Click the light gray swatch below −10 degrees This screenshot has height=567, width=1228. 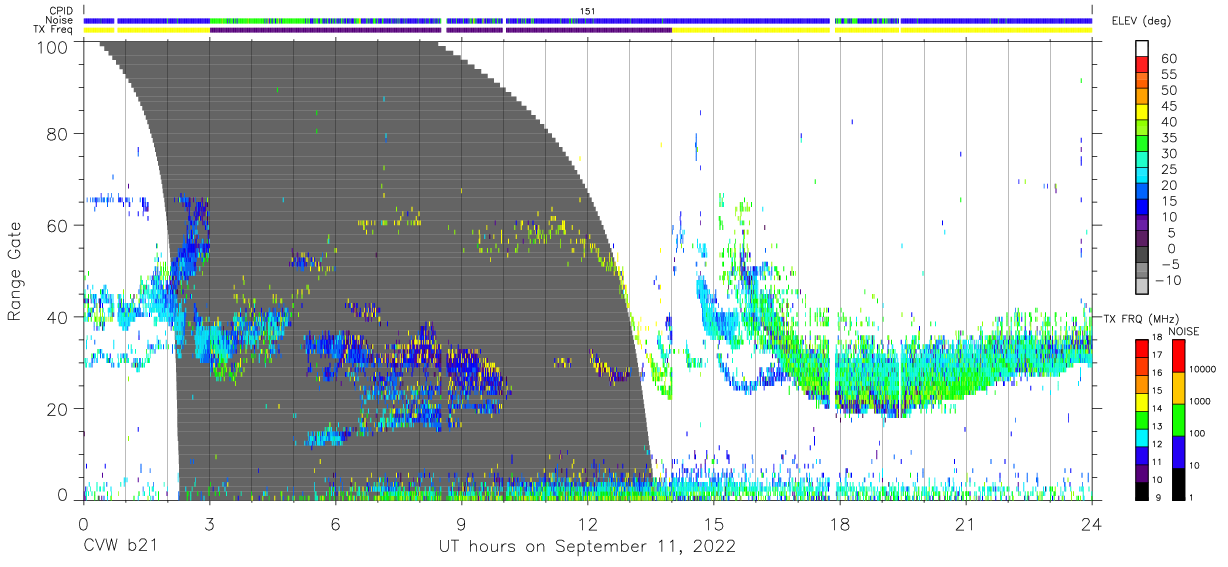click(x=1141, y=288)
